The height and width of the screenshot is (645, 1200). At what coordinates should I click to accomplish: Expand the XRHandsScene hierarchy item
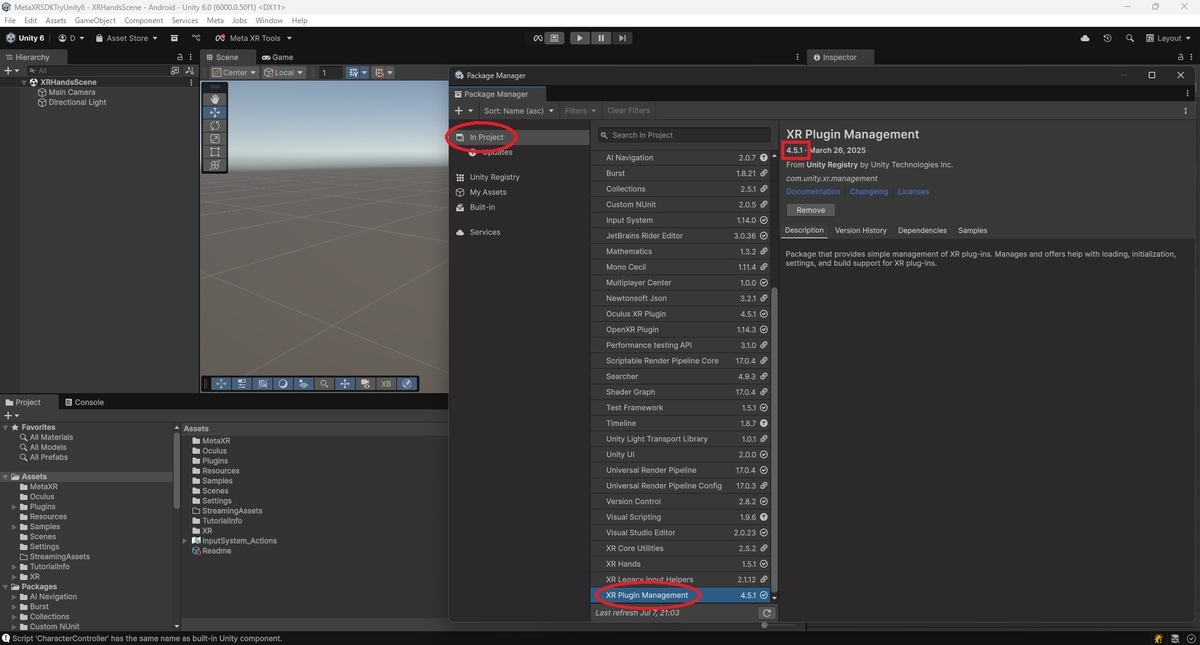pyautogui.click(x=23, y=82)
